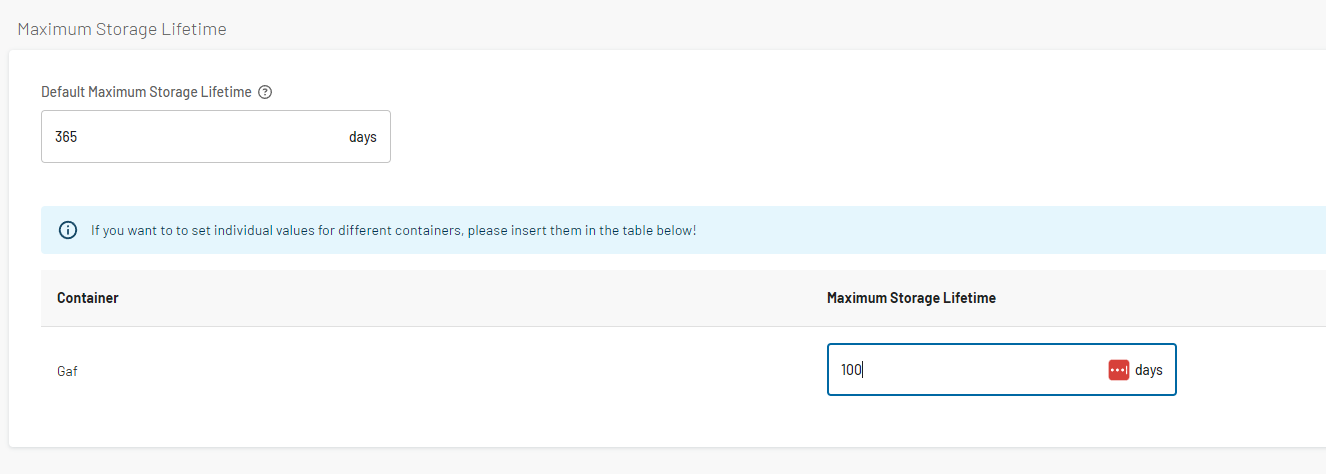Click the Default Maximum Storage Lifetime label text
Viewport: 1326px width, 474px height.
tap(146, 92)
